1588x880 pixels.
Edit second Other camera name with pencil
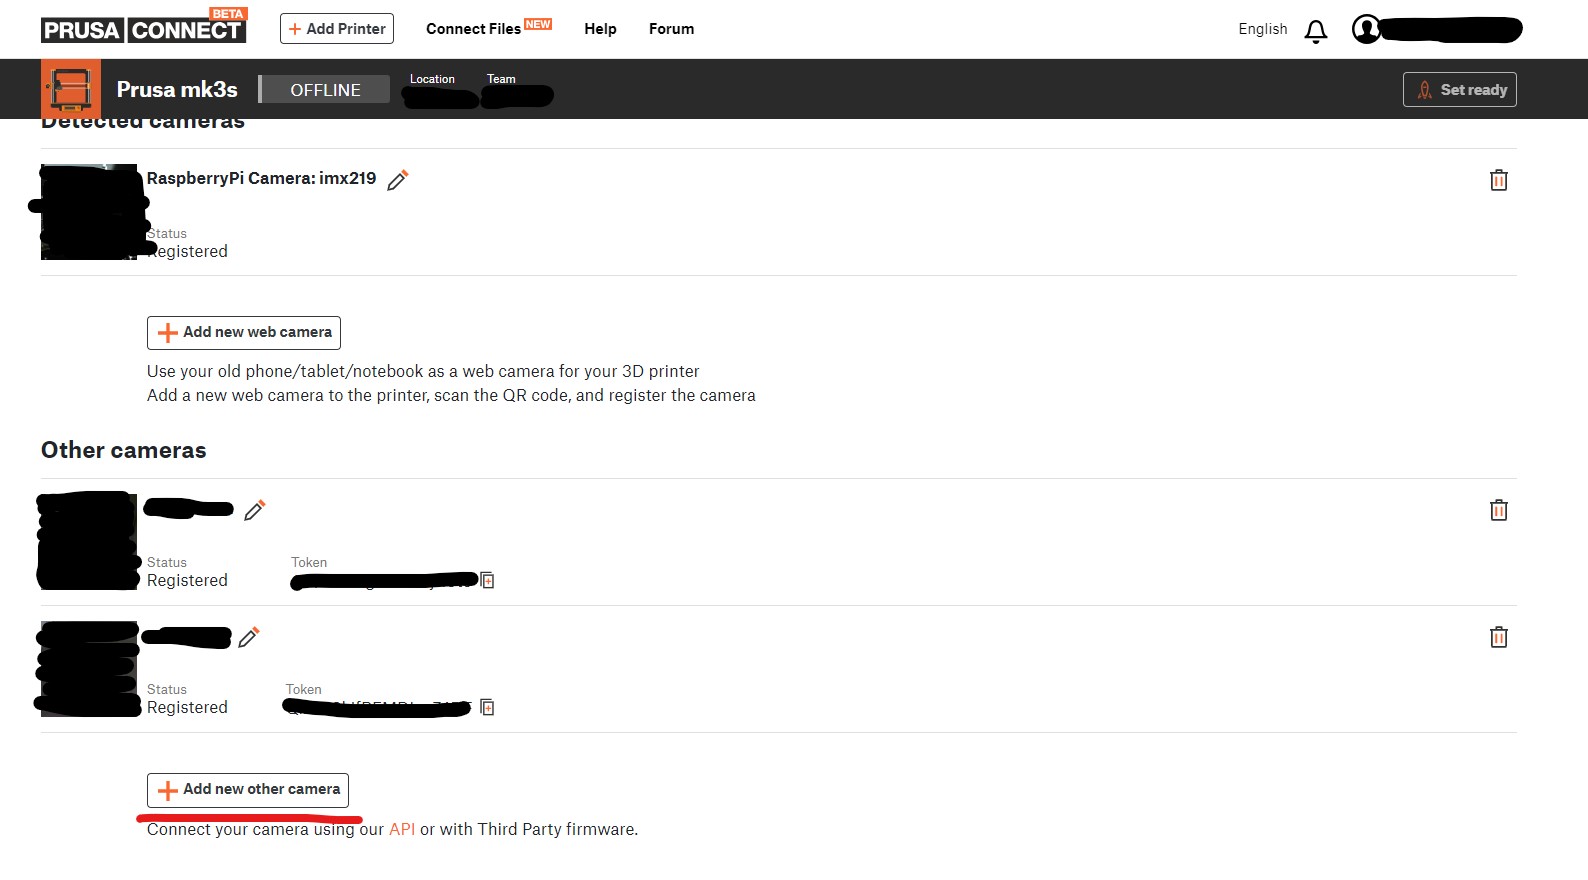249,637
